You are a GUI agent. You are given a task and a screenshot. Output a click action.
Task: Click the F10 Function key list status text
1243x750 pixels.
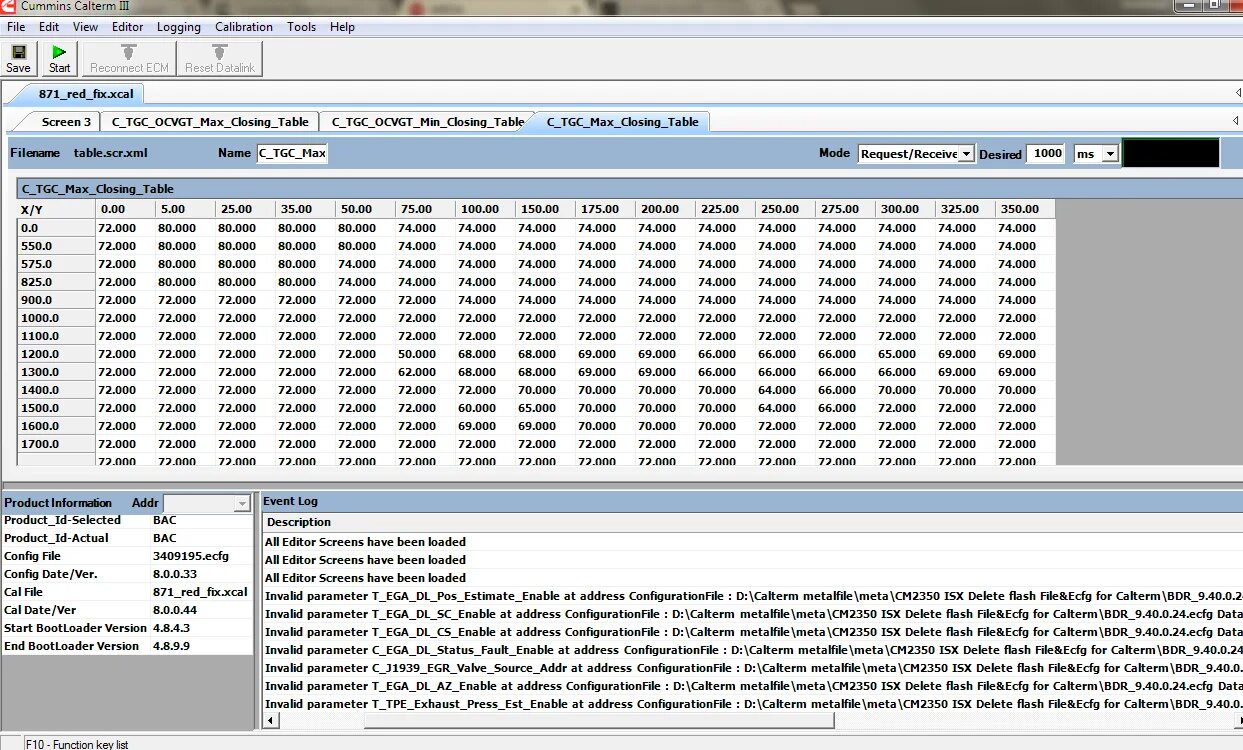click(x=77, y=744)
